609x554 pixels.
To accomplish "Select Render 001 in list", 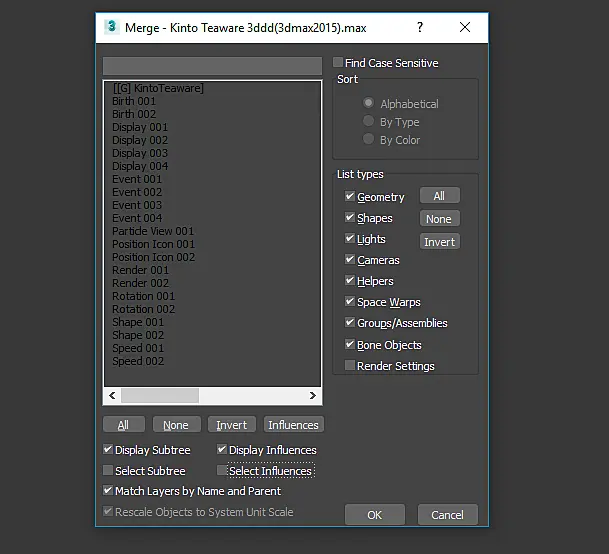I will (141, 270).
